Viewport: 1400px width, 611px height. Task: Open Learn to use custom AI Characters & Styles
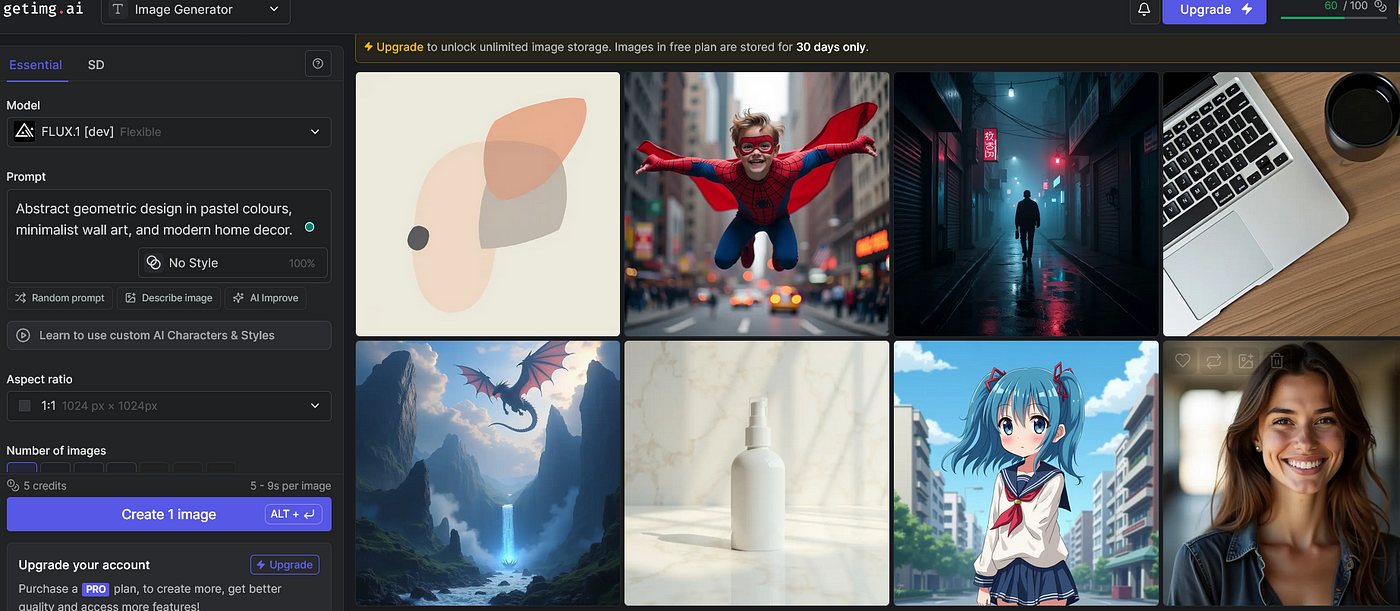[169, 335]
